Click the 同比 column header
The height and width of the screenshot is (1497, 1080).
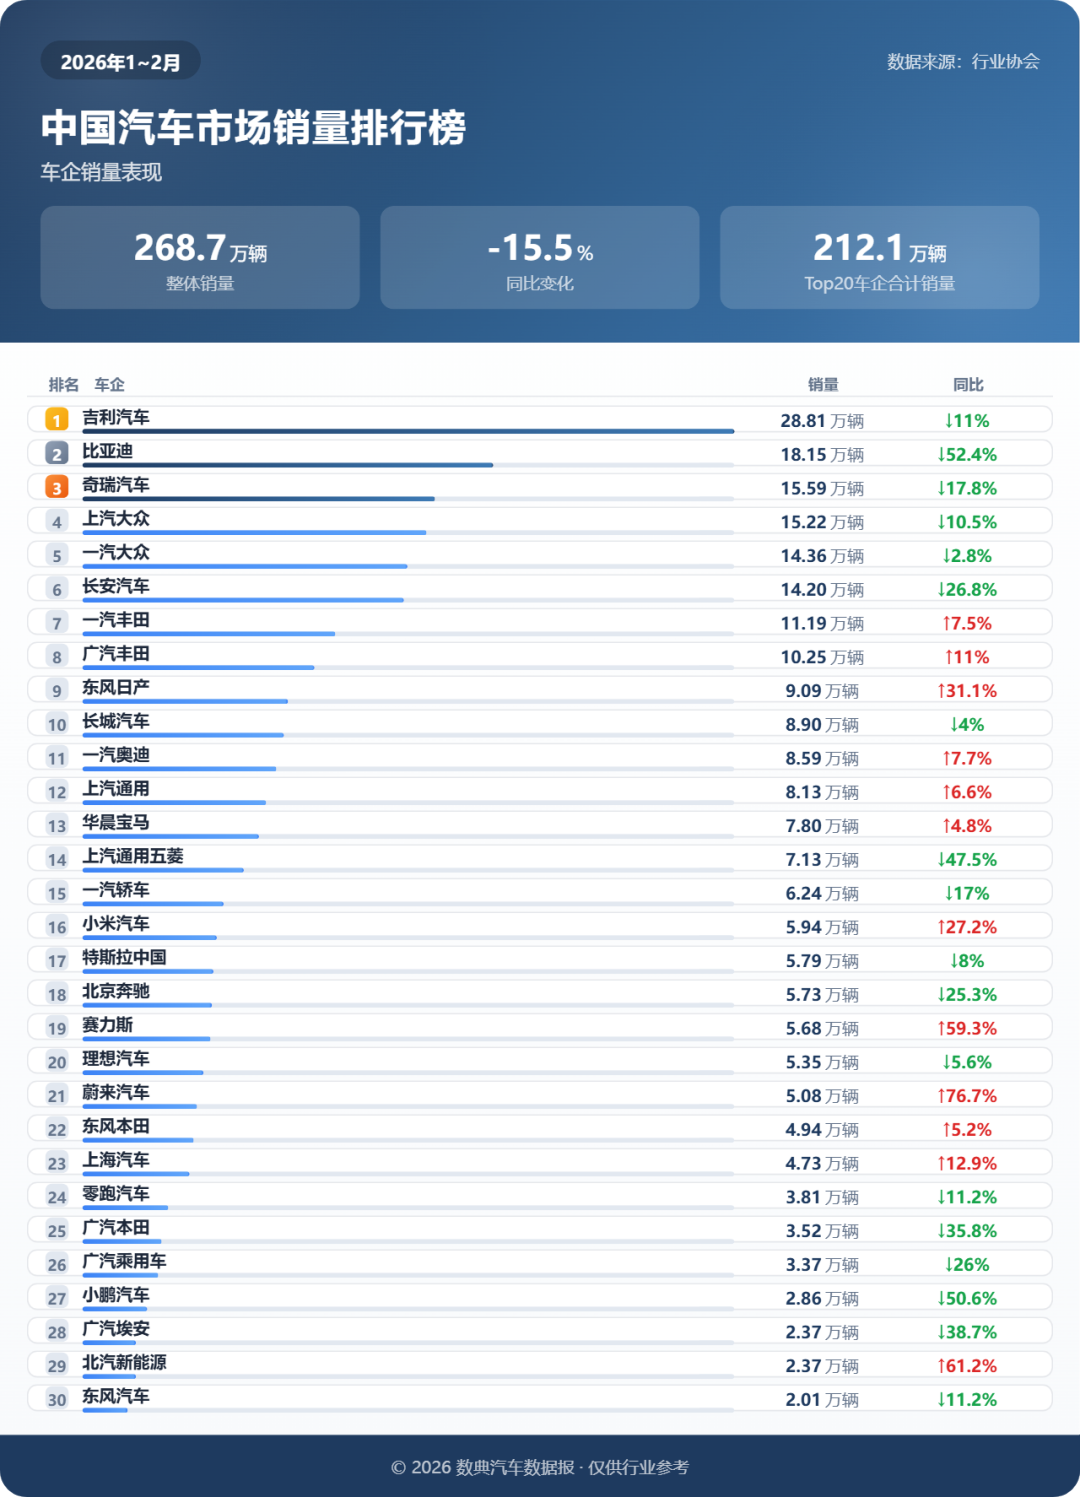968,385
